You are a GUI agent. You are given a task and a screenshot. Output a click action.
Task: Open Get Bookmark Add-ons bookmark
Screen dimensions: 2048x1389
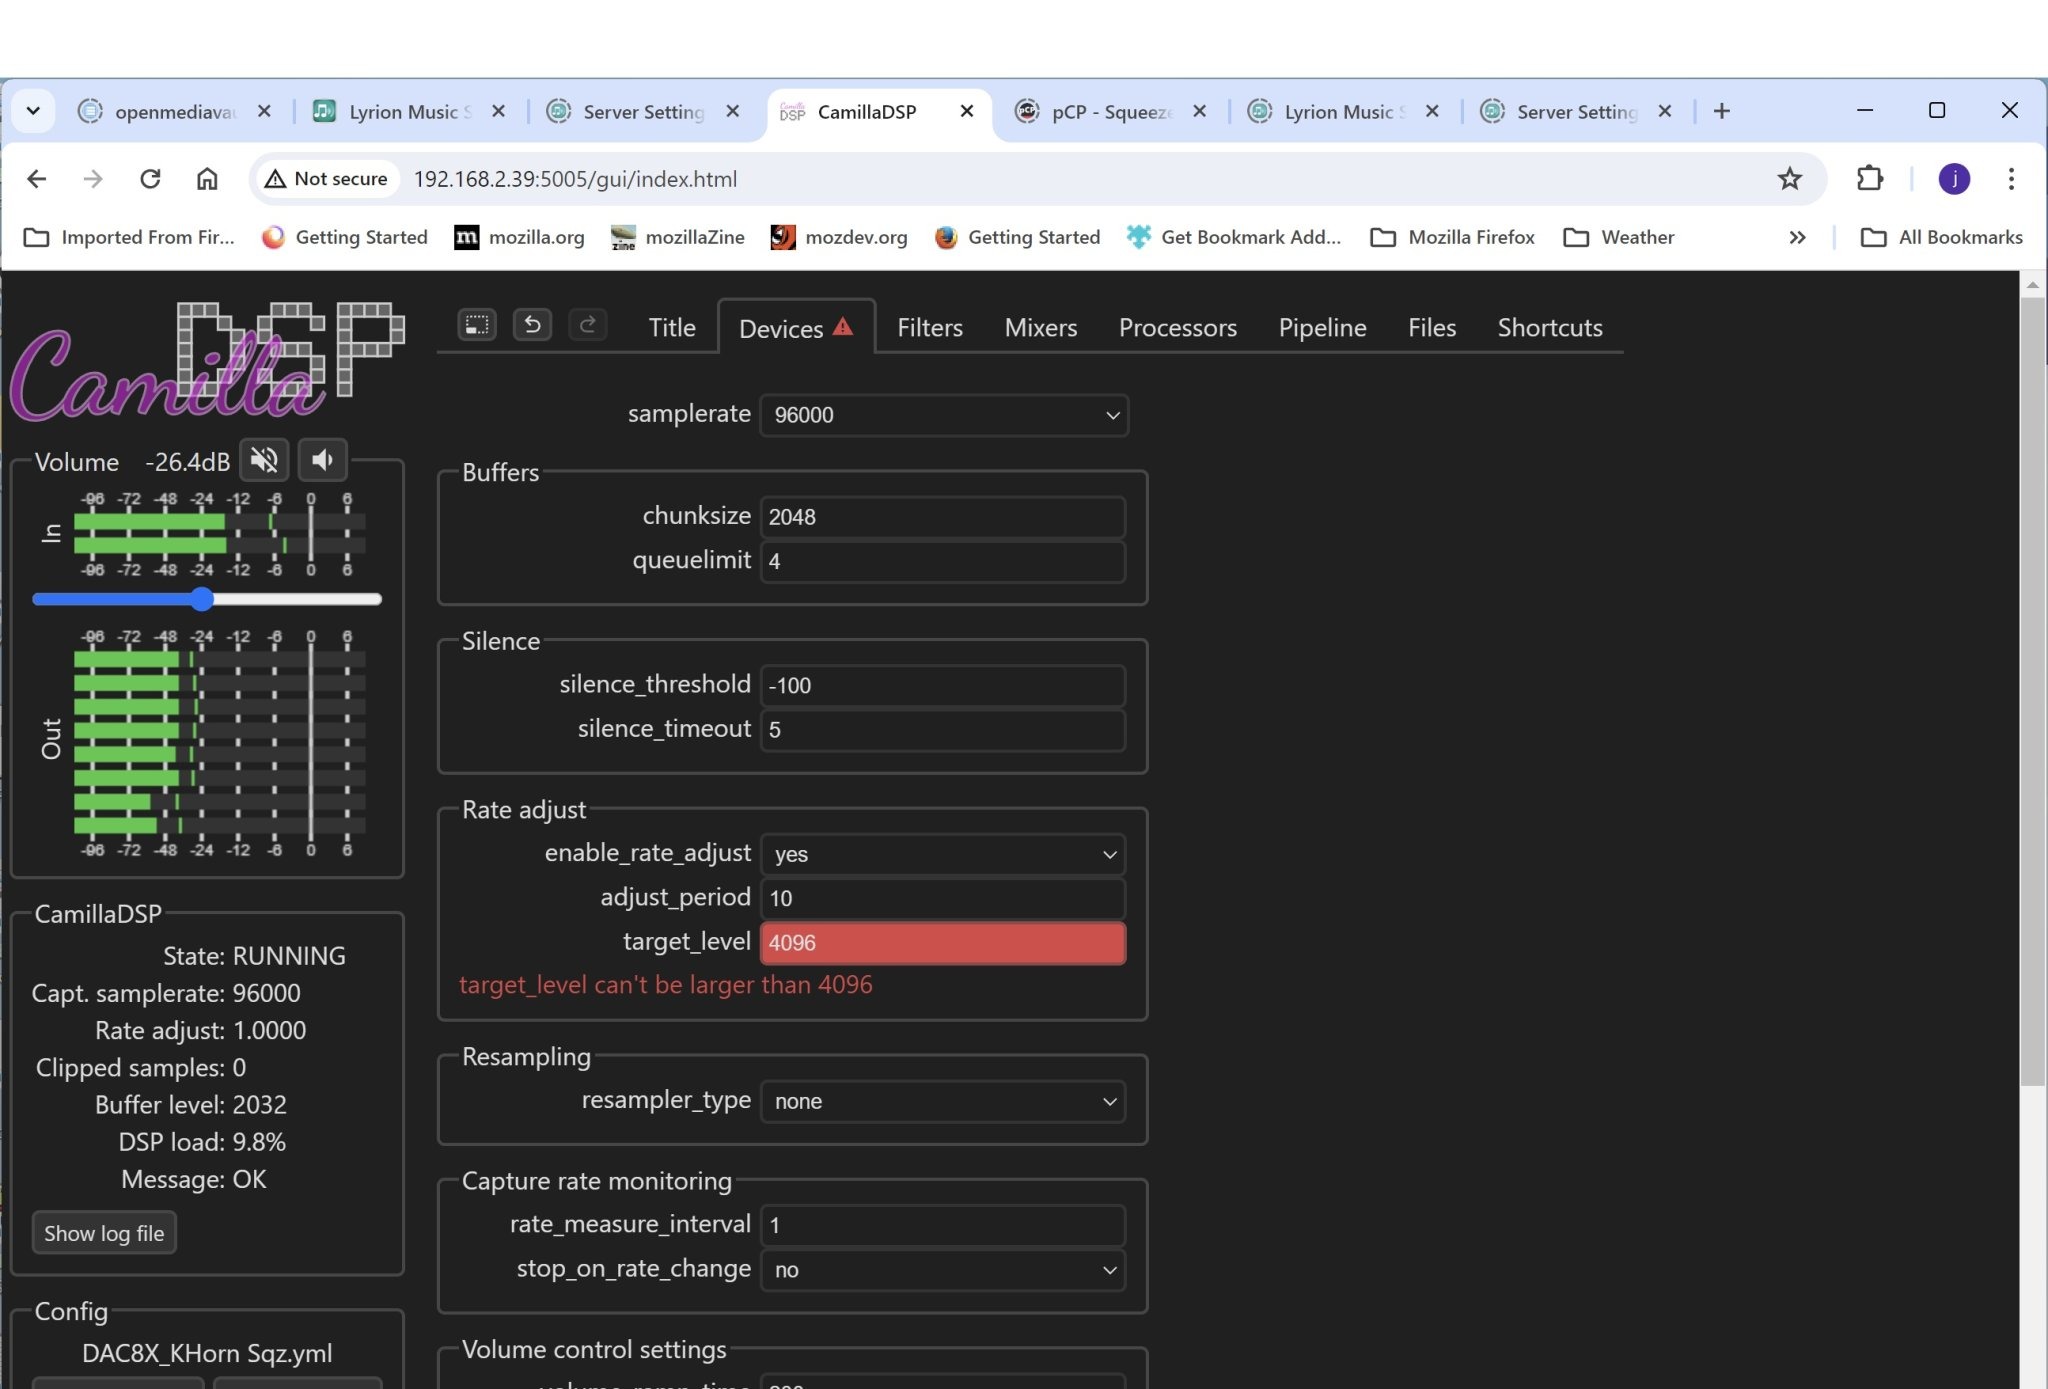tap(1233, 237)
